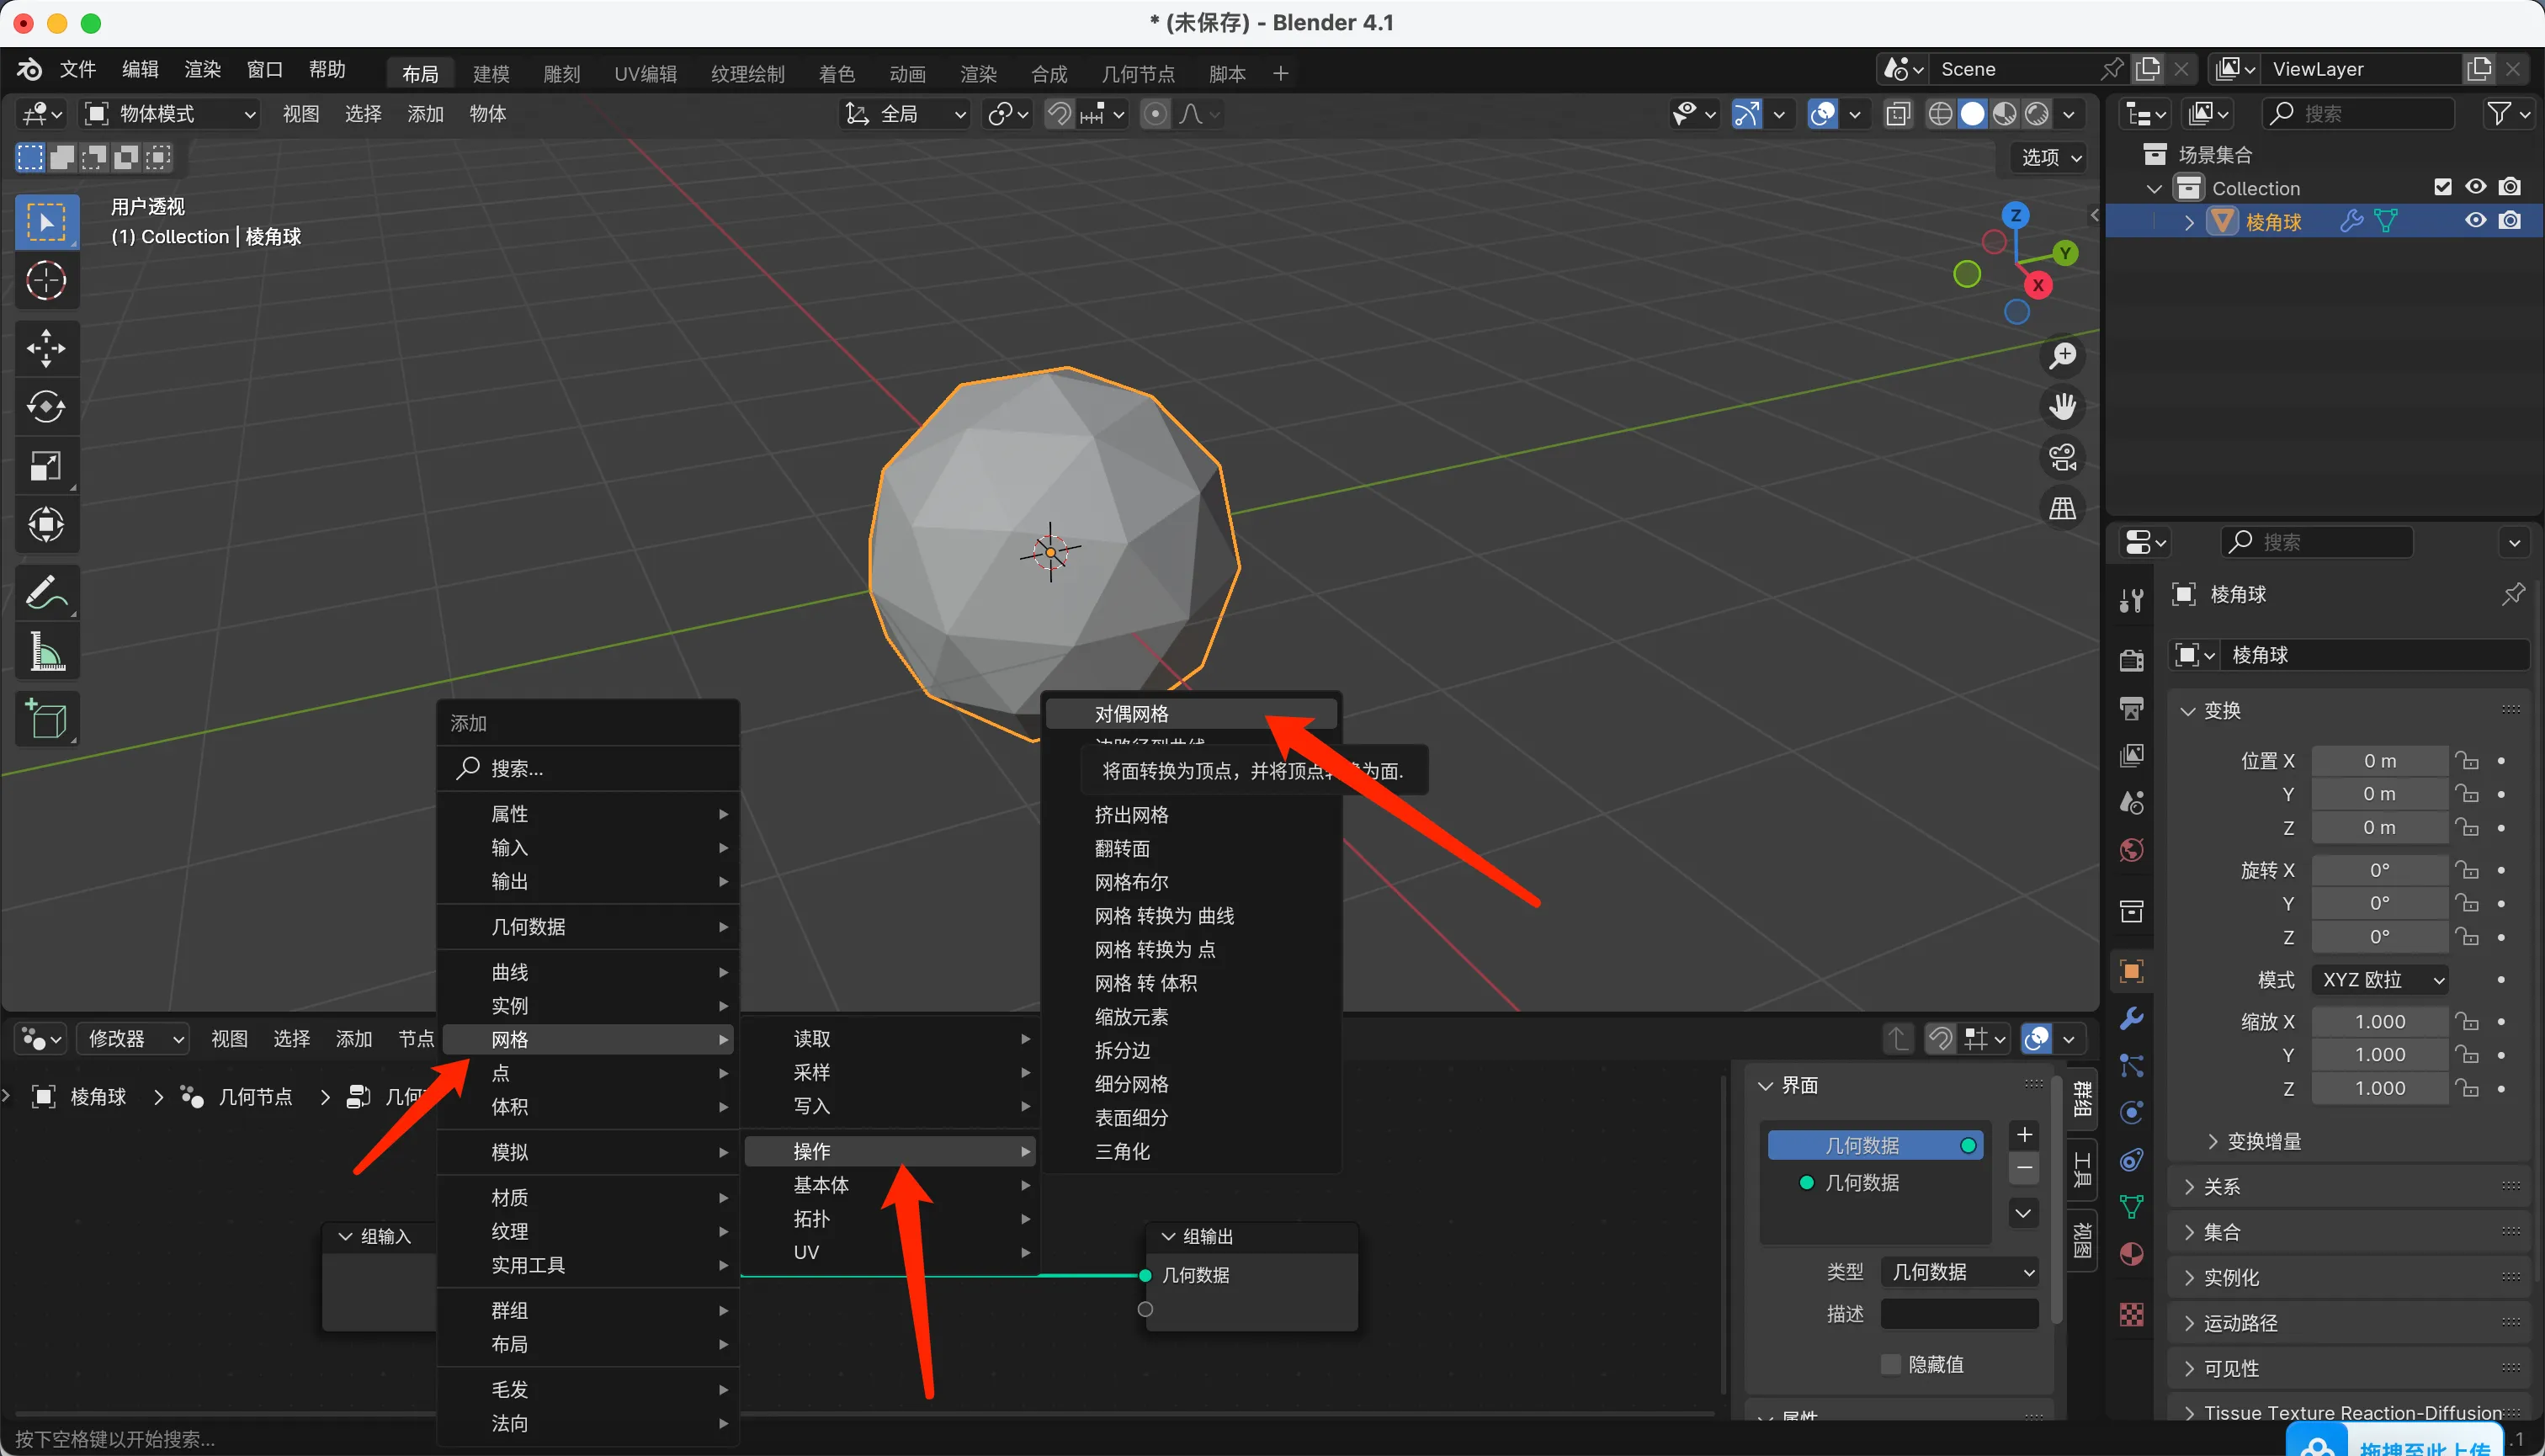The height and width of the screenshot is (1456, 2545).
Task: Toggle visibility eye of 棱角球 object
Action: (2475, 221)
